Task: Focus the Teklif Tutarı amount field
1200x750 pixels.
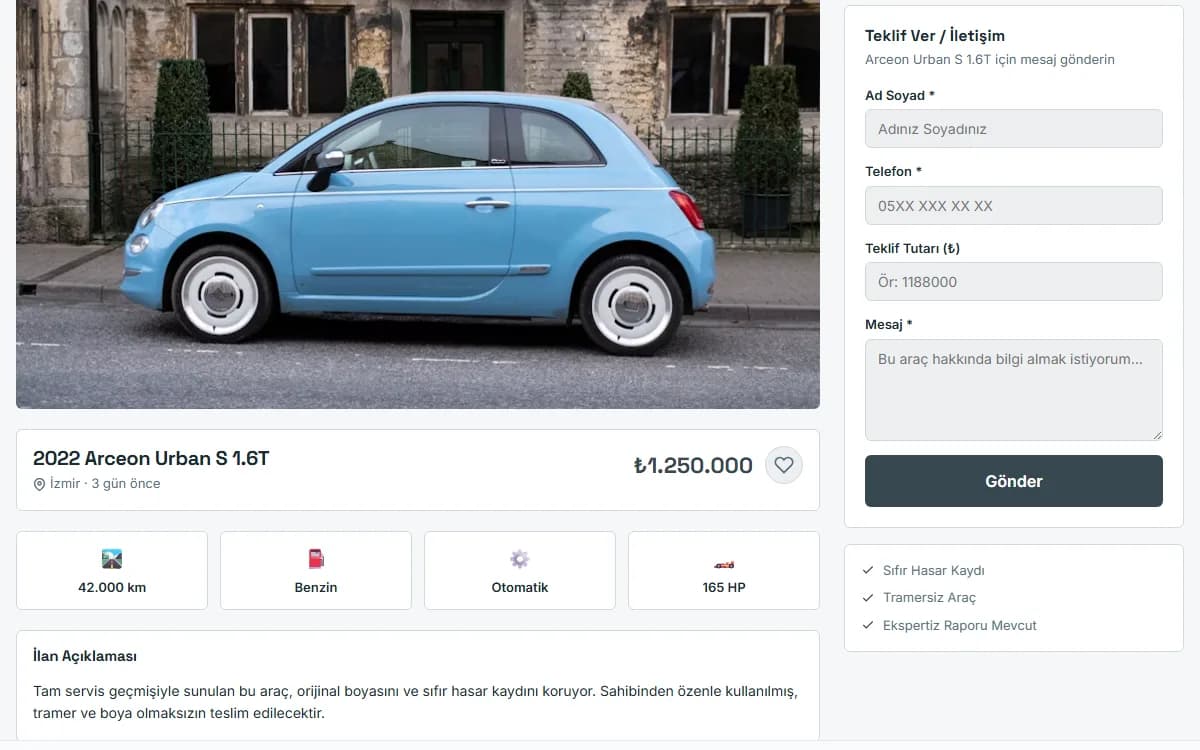Action: point(1014,281)
